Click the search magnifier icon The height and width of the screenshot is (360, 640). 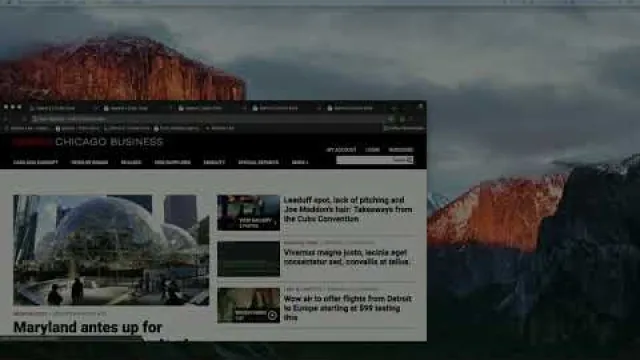click(410, 160)
